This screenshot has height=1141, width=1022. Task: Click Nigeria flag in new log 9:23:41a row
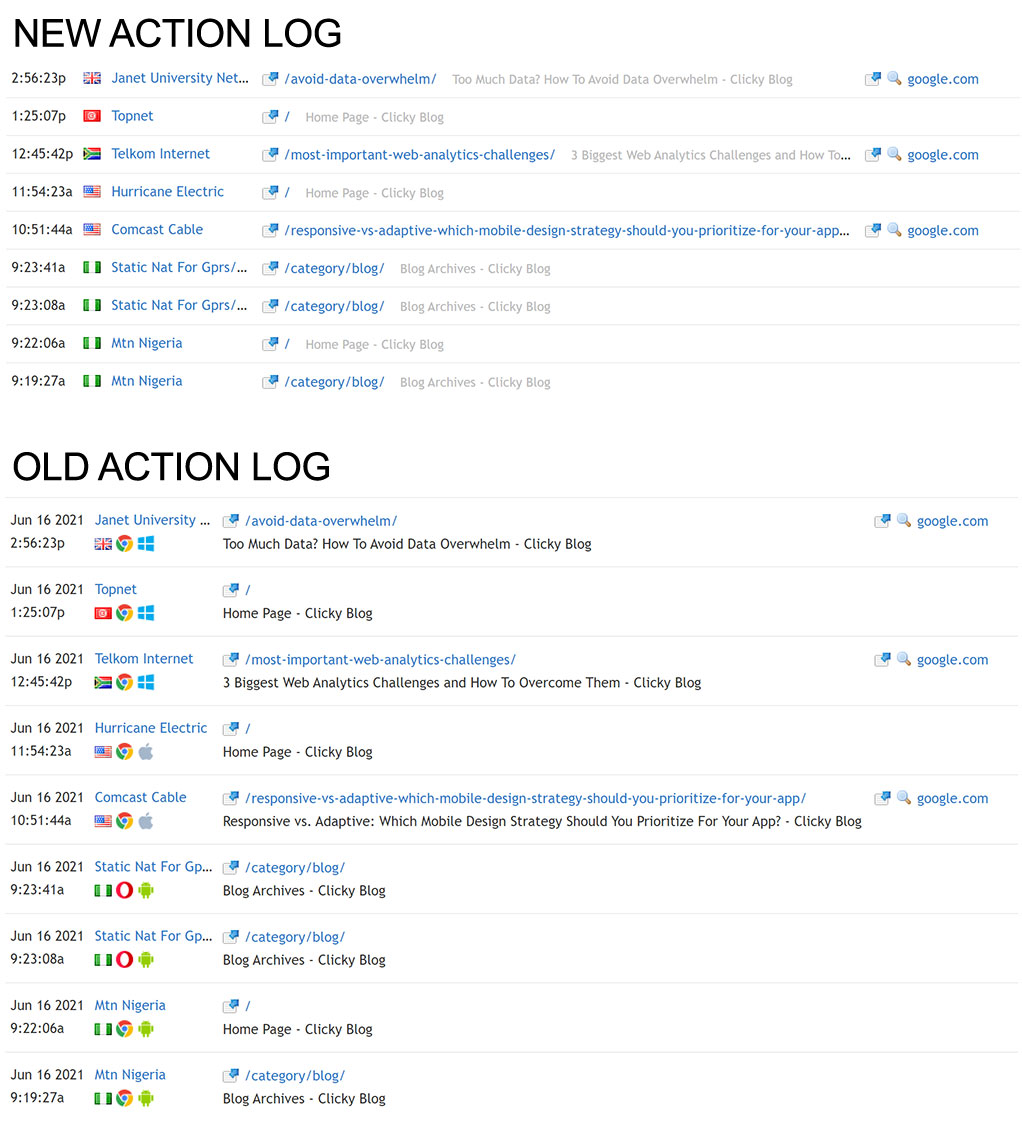(92, 267)
